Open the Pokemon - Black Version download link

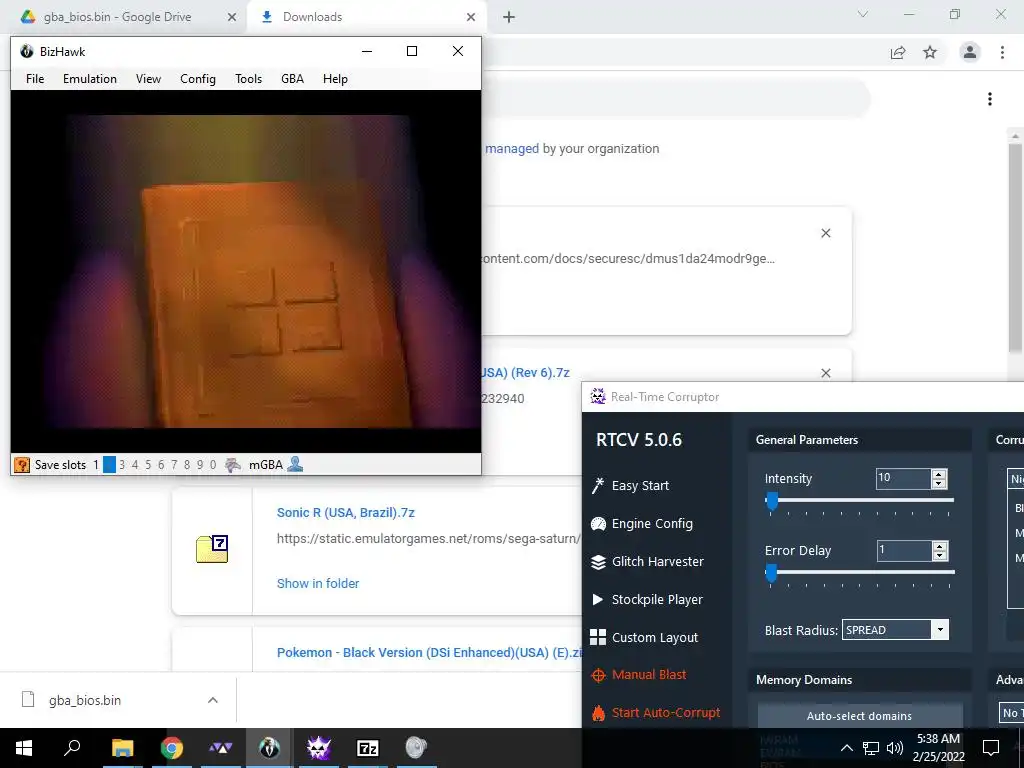(x=429, y=652)
